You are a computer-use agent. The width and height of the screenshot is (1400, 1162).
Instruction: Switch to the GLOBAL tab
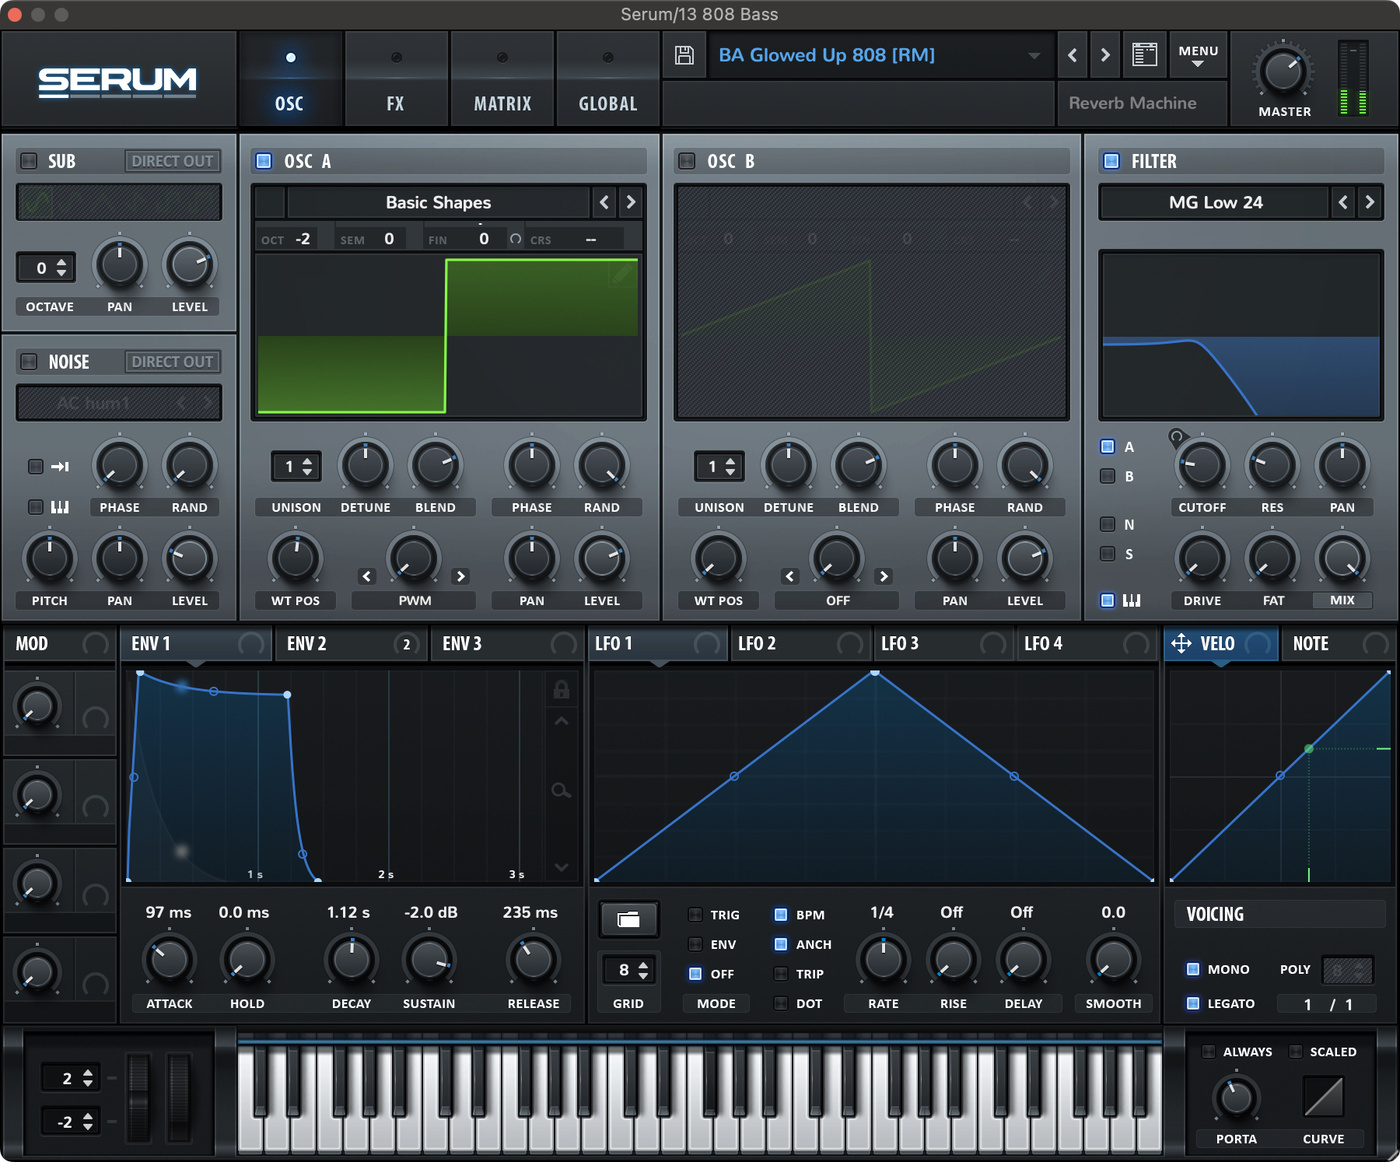[608, 80]
